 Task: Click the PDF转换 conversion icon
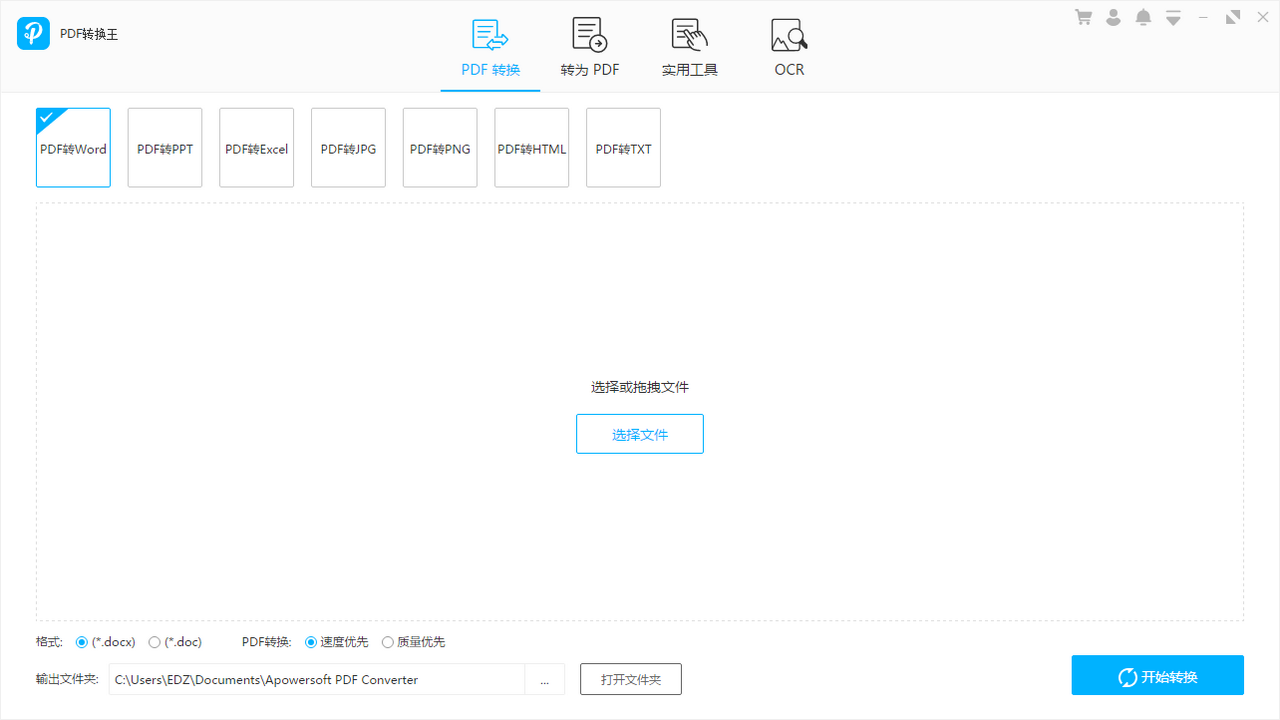490,35
